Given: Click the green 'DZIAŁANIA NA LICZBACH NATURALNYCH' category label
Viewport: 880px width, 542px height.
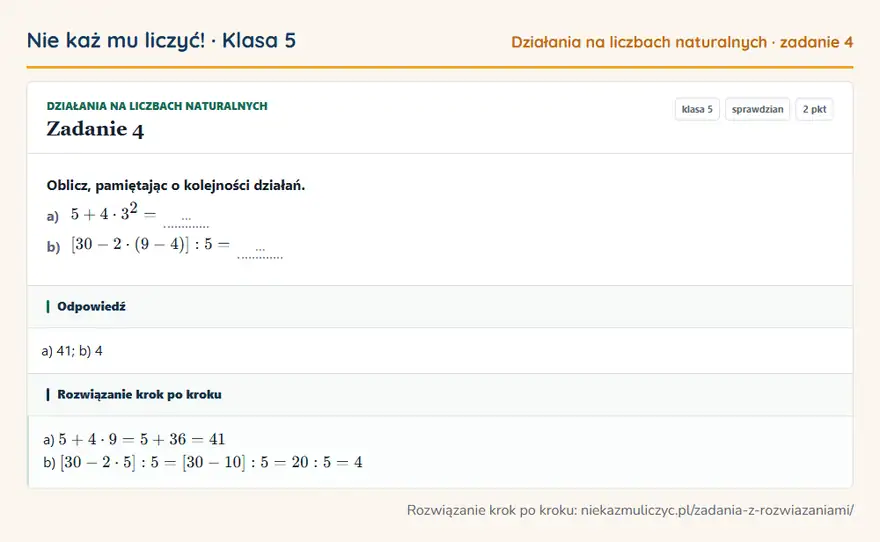Looking at the screenshot, I should click(x=157, y=106).
